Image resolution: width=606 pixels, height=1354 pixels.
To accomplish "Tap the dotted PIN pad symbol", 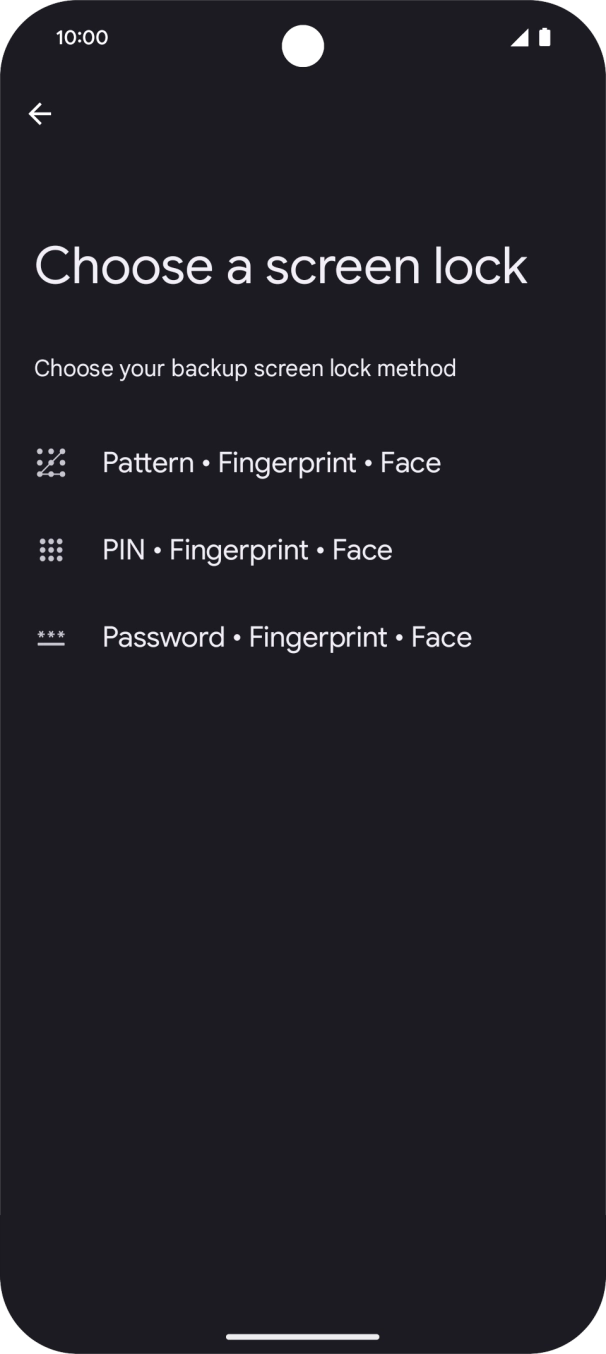I will (51, 549).
